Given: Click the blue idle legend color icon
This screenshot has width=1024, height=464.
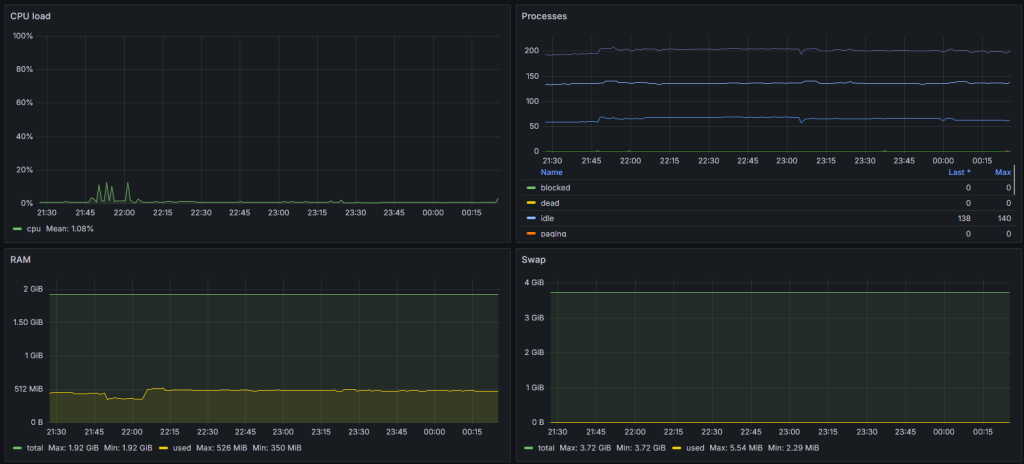Looking at the screenshot, I should coord(530,218).
